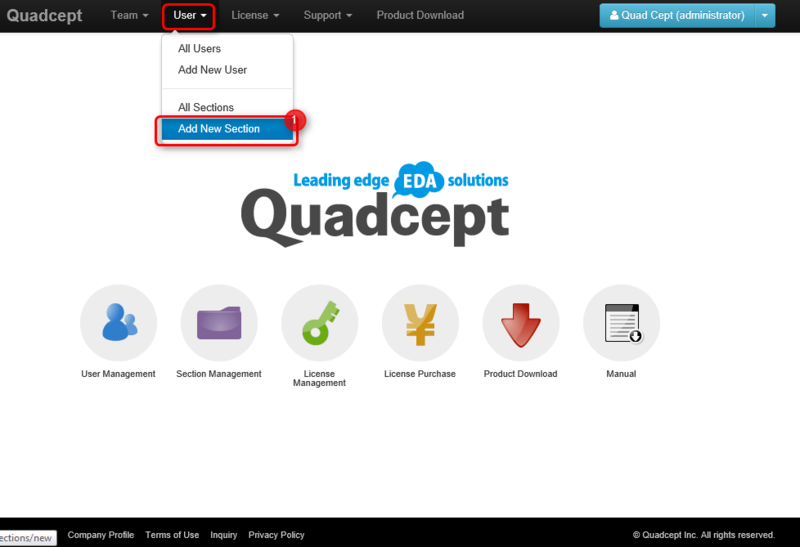Click the Quad Cept (administrator) account button

pos(677,15)
